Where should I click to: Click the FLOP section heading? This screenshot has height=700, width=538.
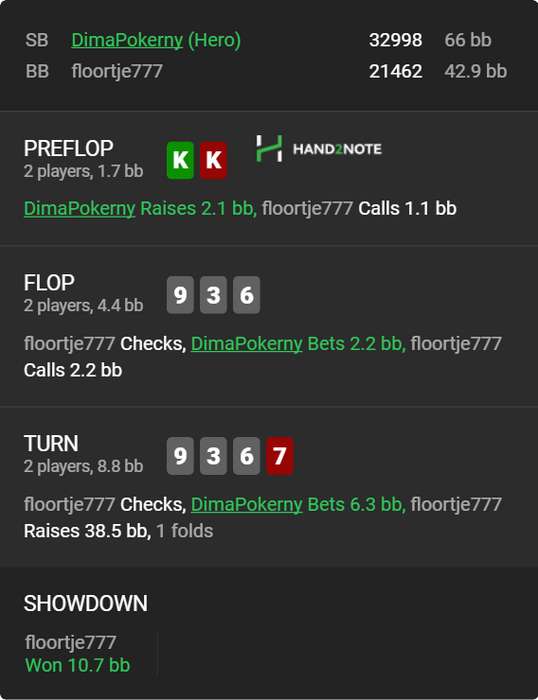pyautogui.click(x=49, y=283)
